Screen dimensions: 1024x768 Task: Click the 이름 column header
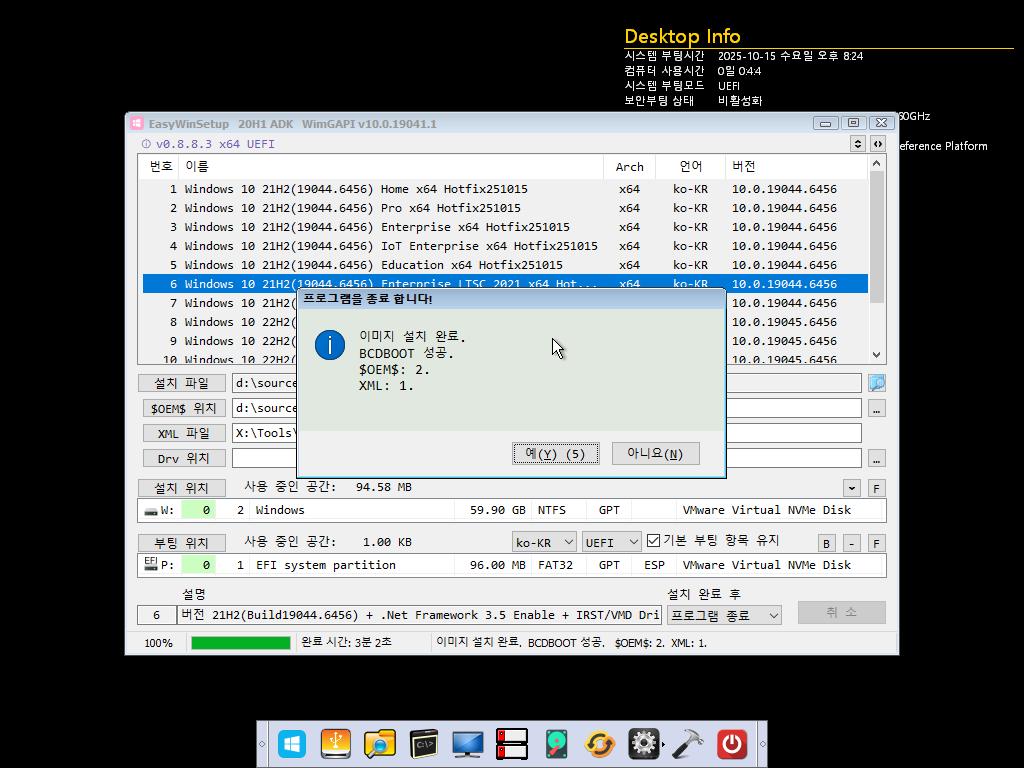(x=391, y=167)
